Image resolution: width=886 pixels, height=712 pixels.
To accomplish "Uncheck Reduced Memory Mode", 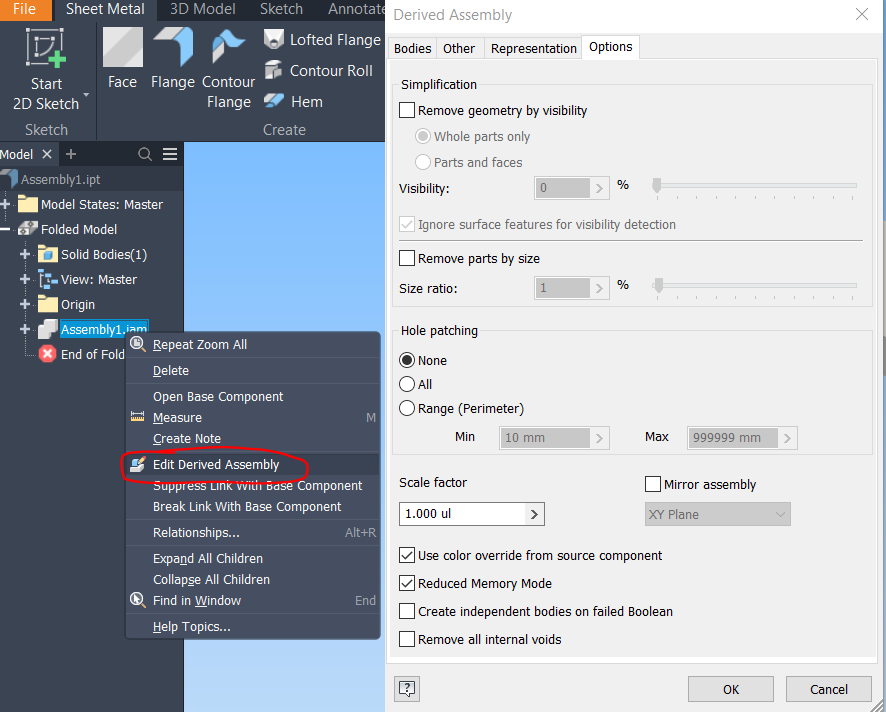I will tap(407, 583).
